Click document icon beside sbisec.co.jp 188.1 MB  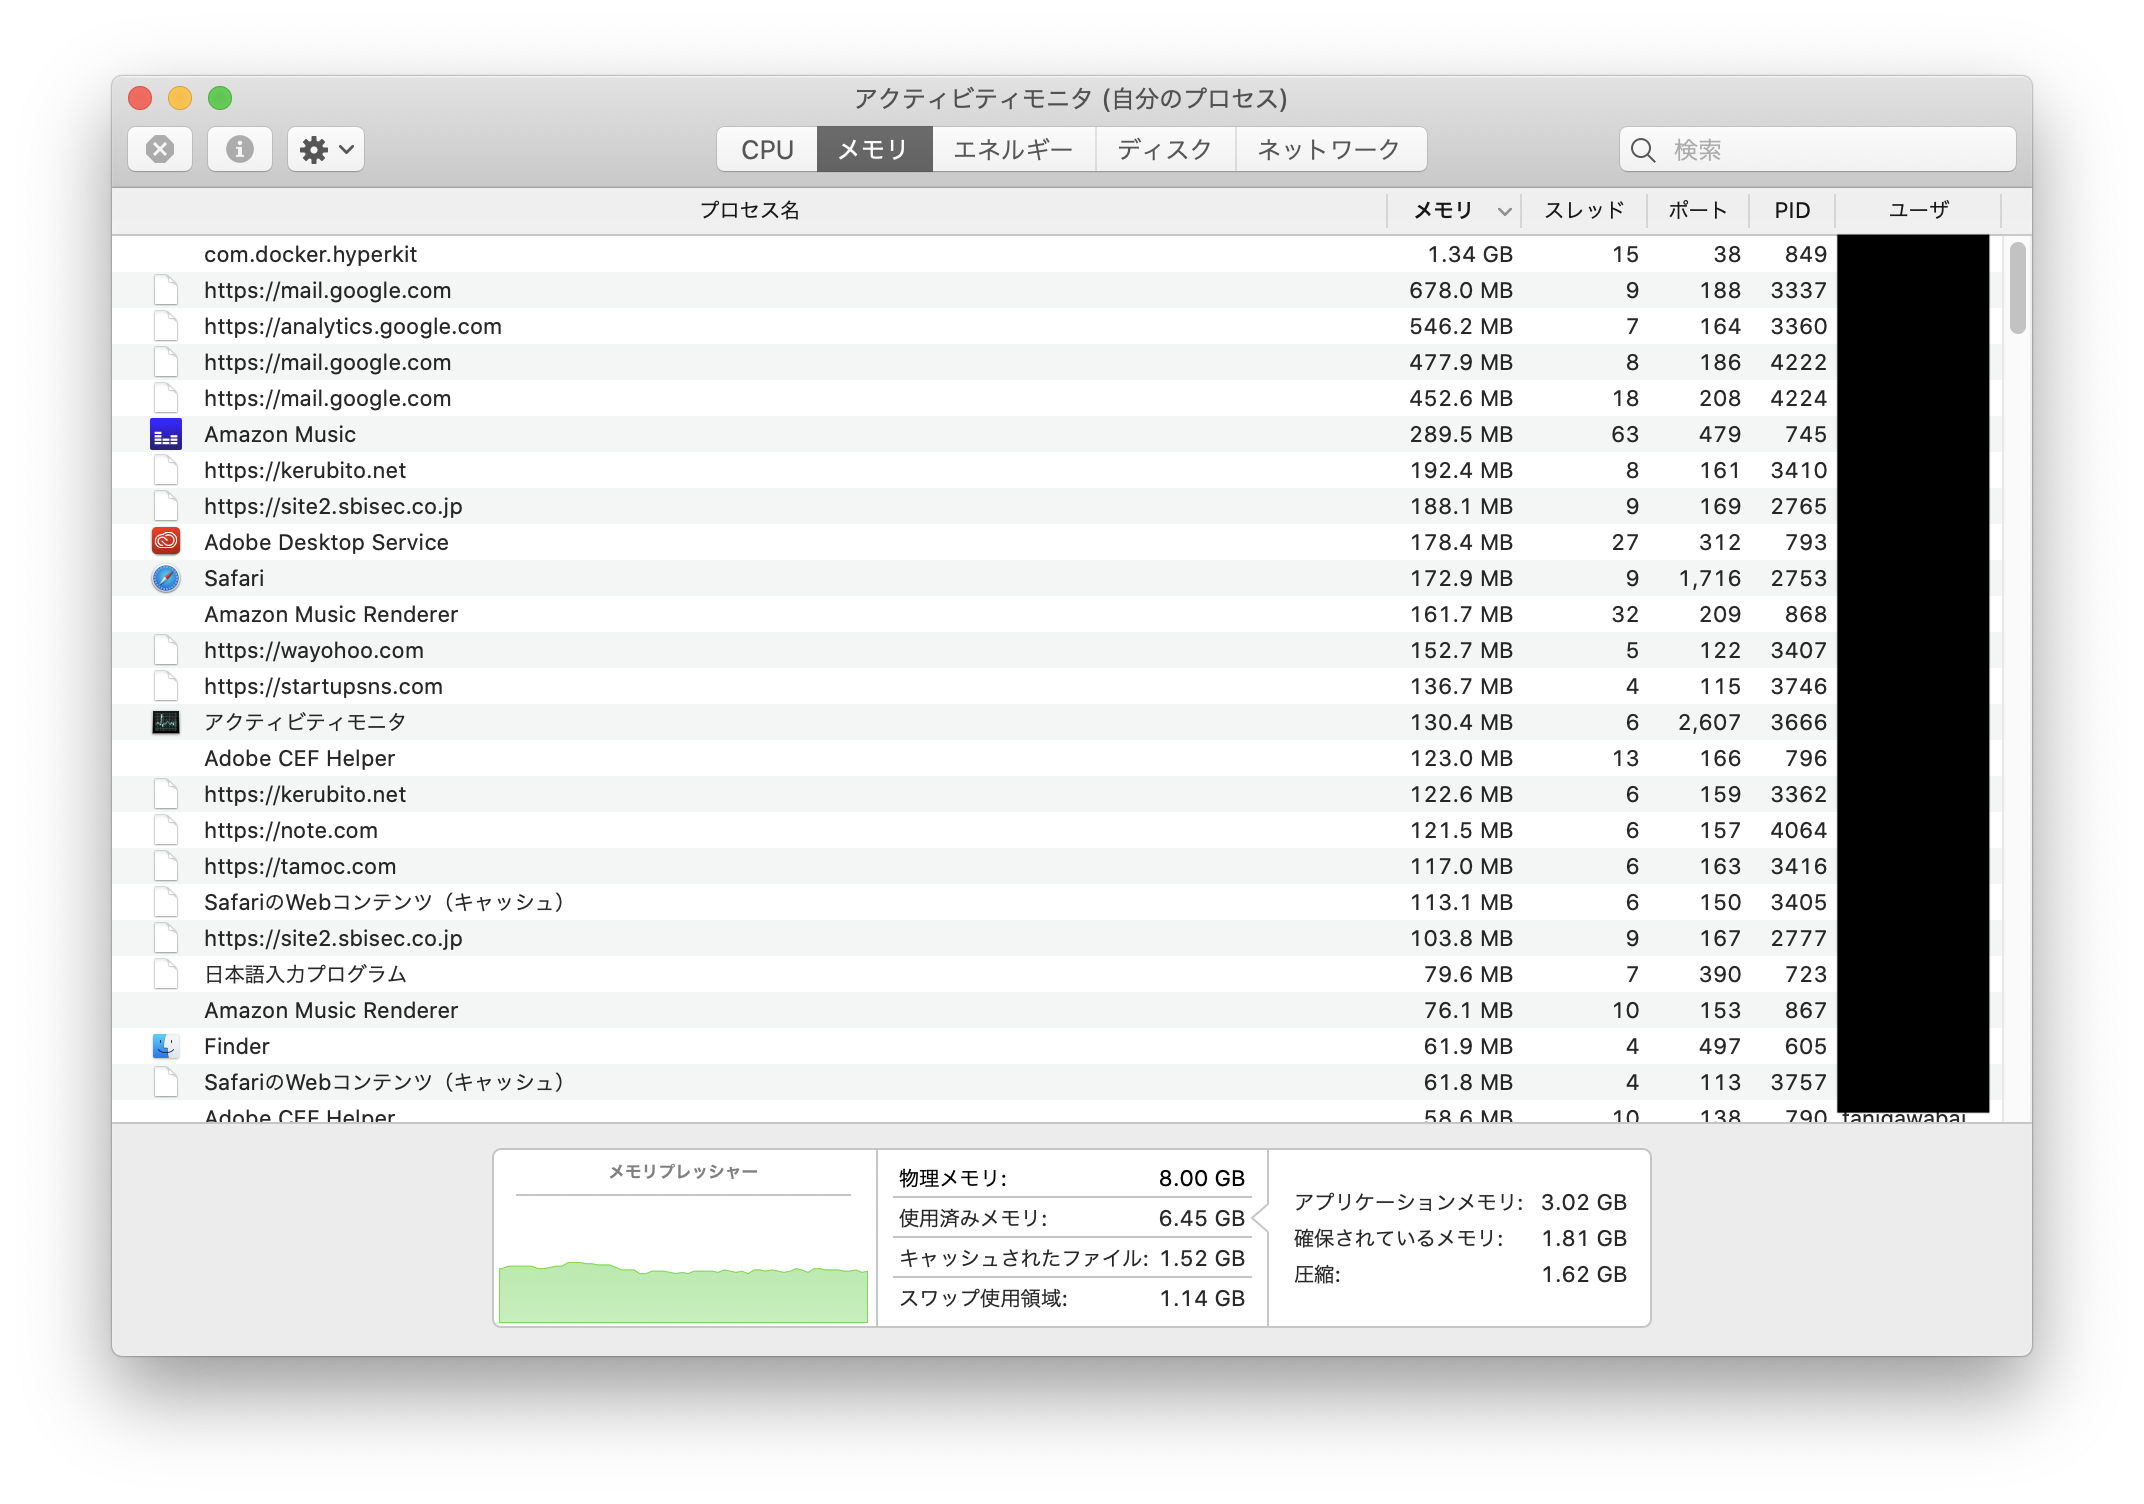[166, 506]
